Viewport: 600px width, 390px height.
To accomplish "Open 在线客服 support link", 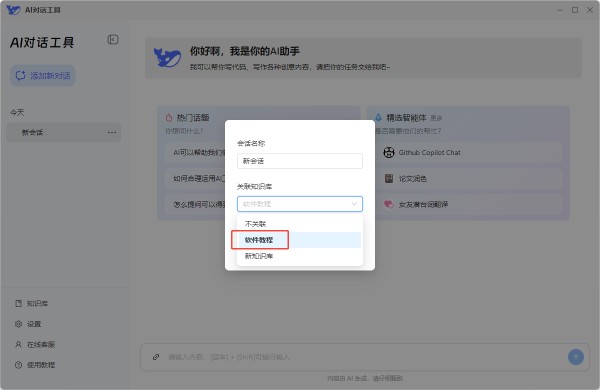I will [x=35, y=344].
